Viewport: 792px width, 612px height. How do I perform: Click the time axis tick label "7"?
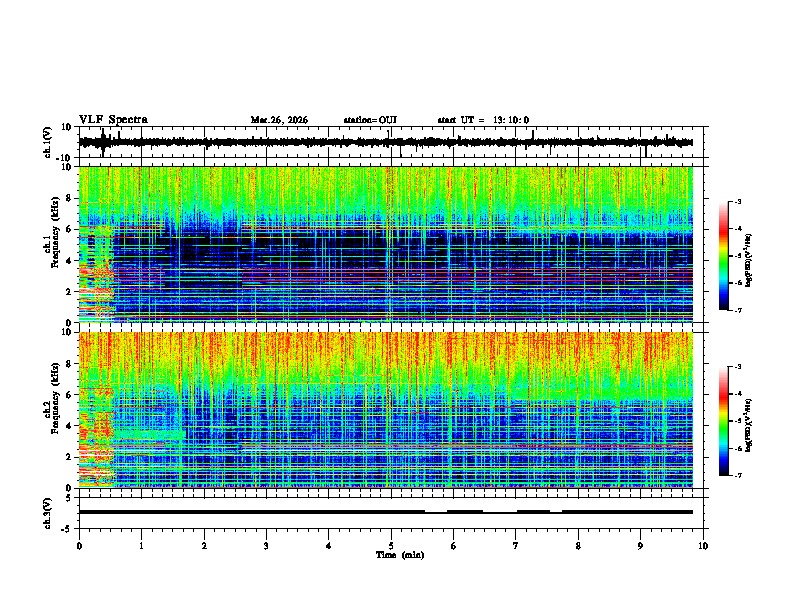click(516, 546)
